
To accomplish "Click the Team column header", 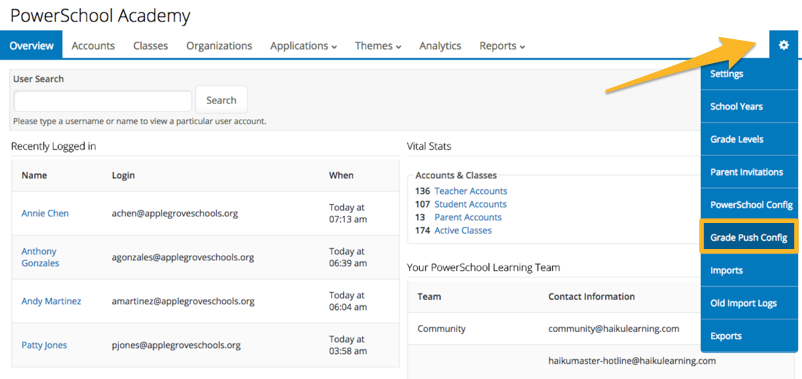I will tap(429, 297).
